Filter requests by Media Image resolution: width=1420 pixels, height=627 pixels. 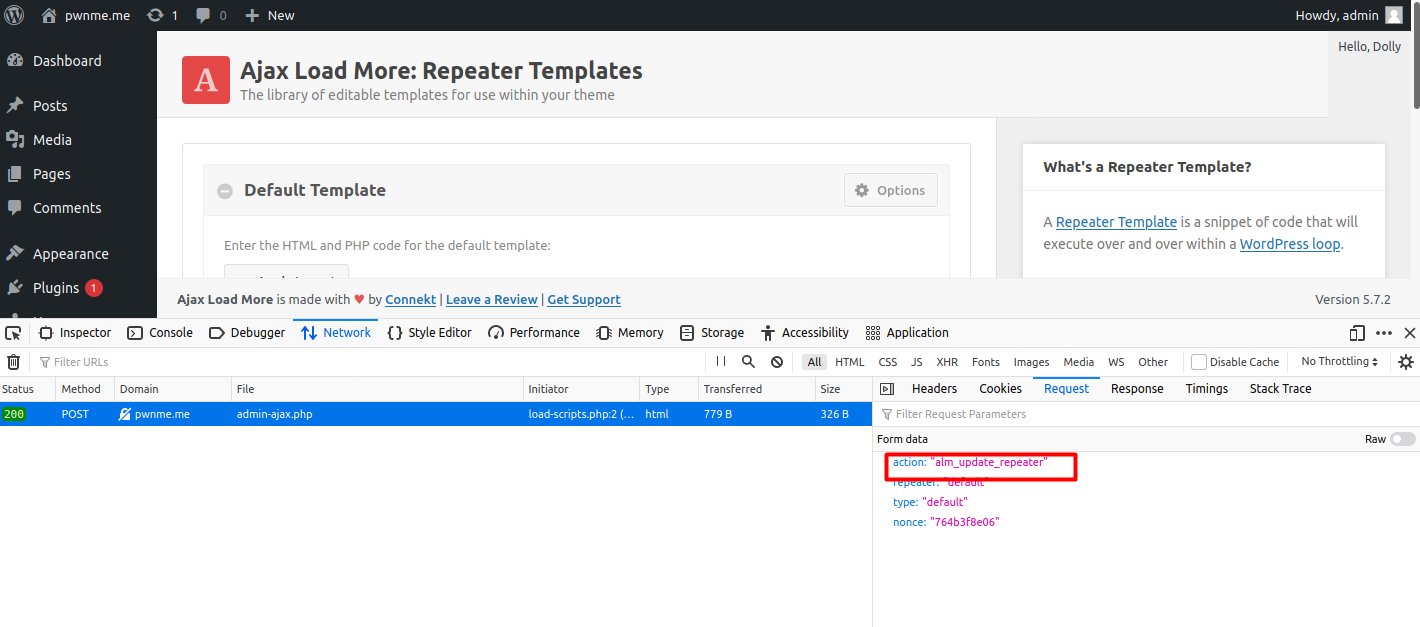(x=1079, y=362)
